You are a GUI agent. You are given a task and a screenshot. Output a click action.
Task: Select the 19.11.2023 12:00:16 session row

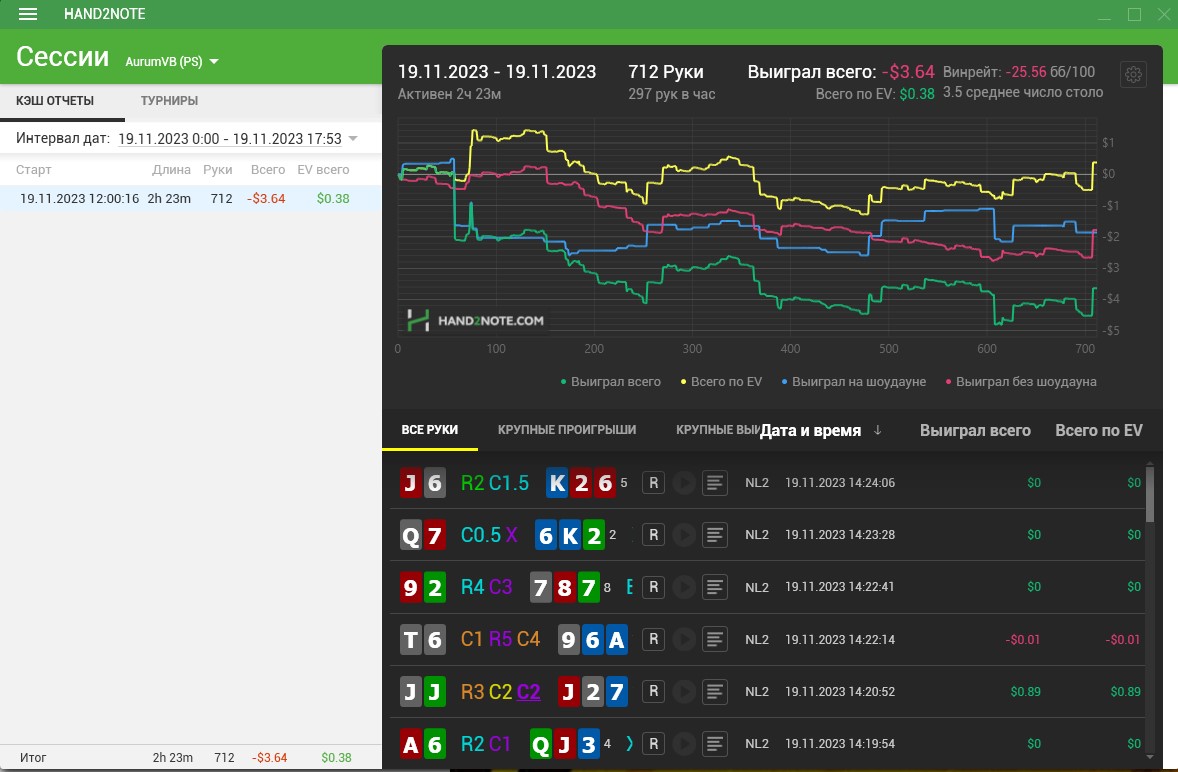pyautogui.click(x=191, y=198)
